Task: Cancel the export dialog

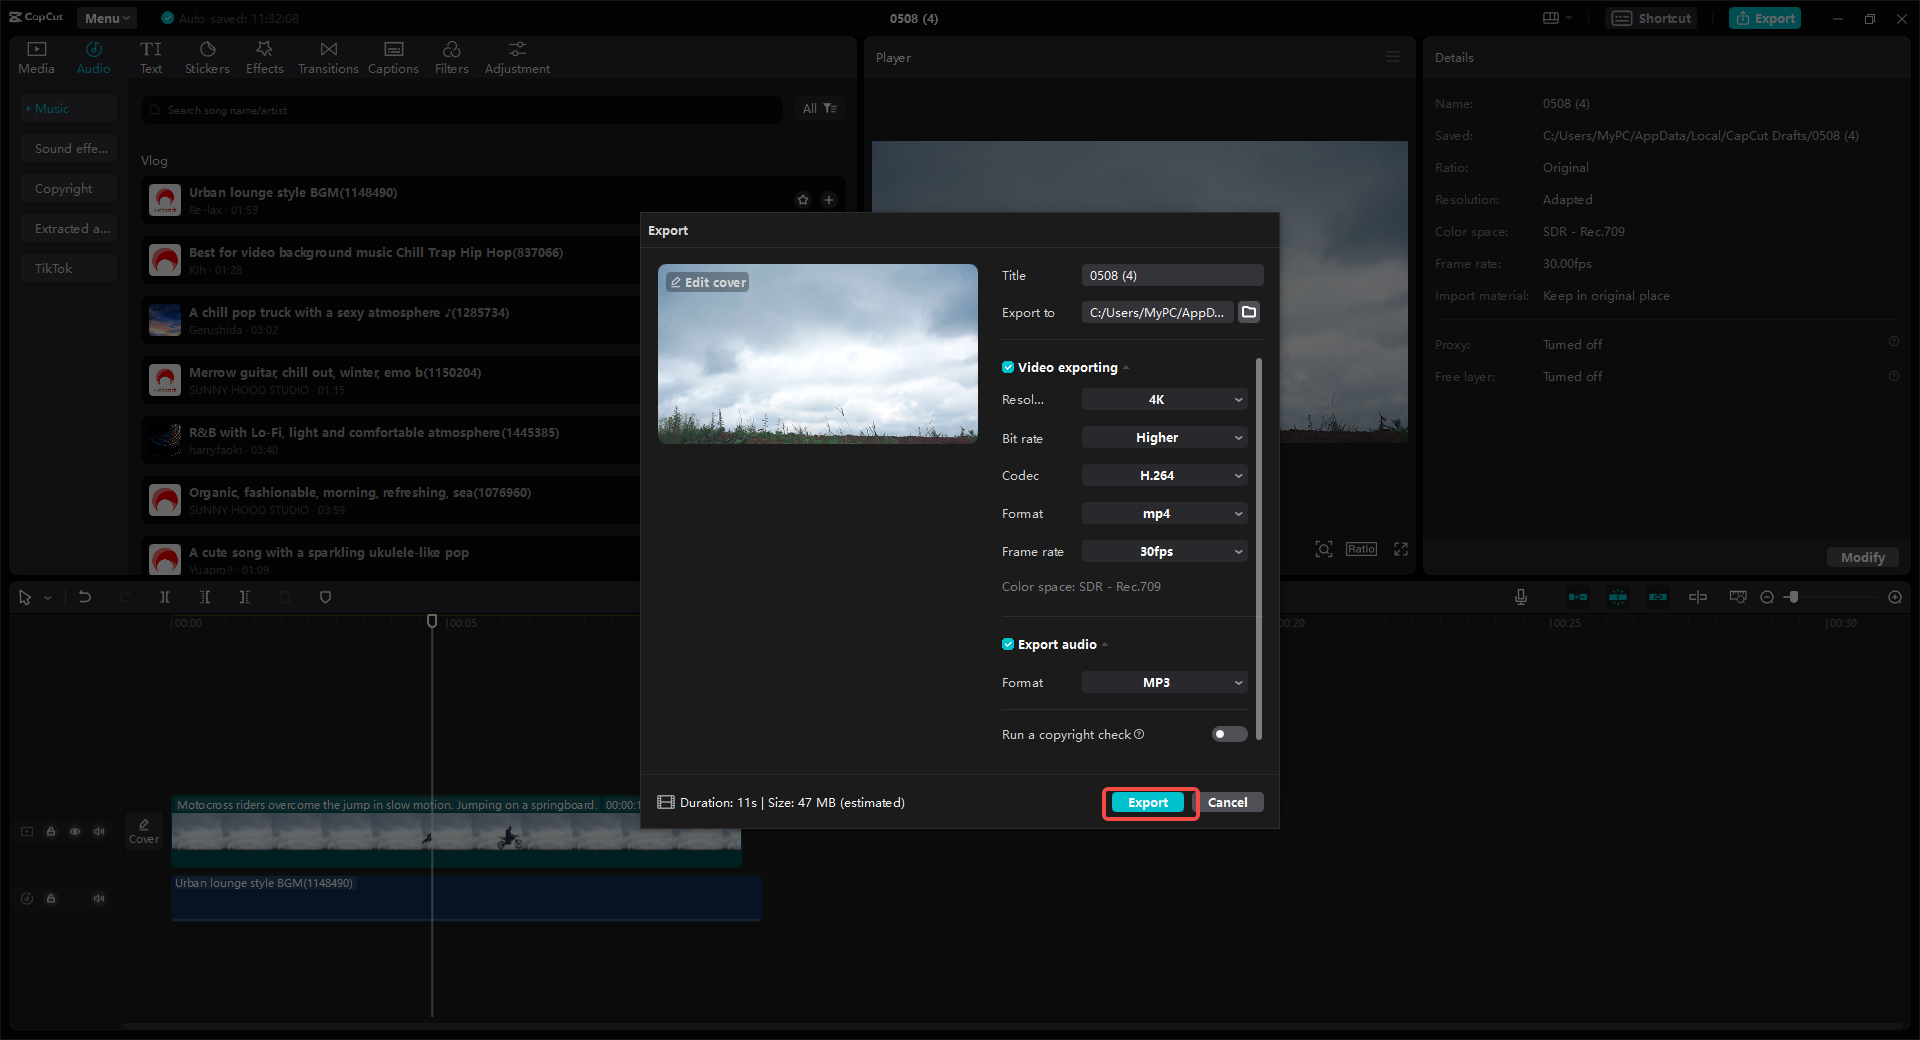Action: pos(1229,802)
